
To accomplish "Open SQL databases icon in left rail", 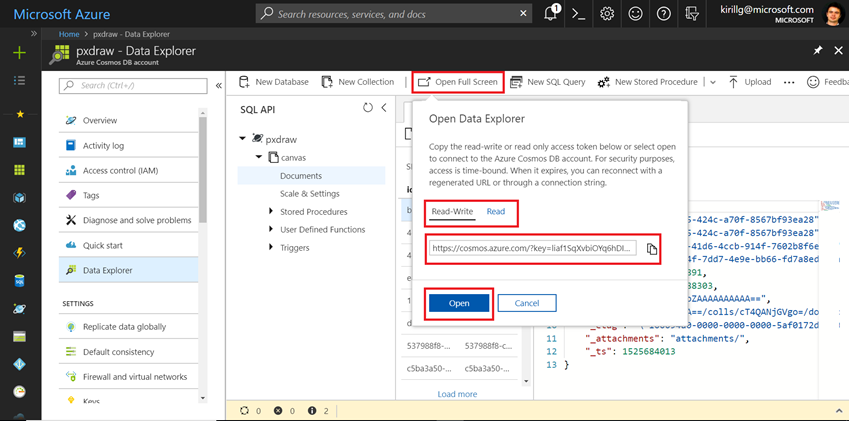I will tap(19, 281).
